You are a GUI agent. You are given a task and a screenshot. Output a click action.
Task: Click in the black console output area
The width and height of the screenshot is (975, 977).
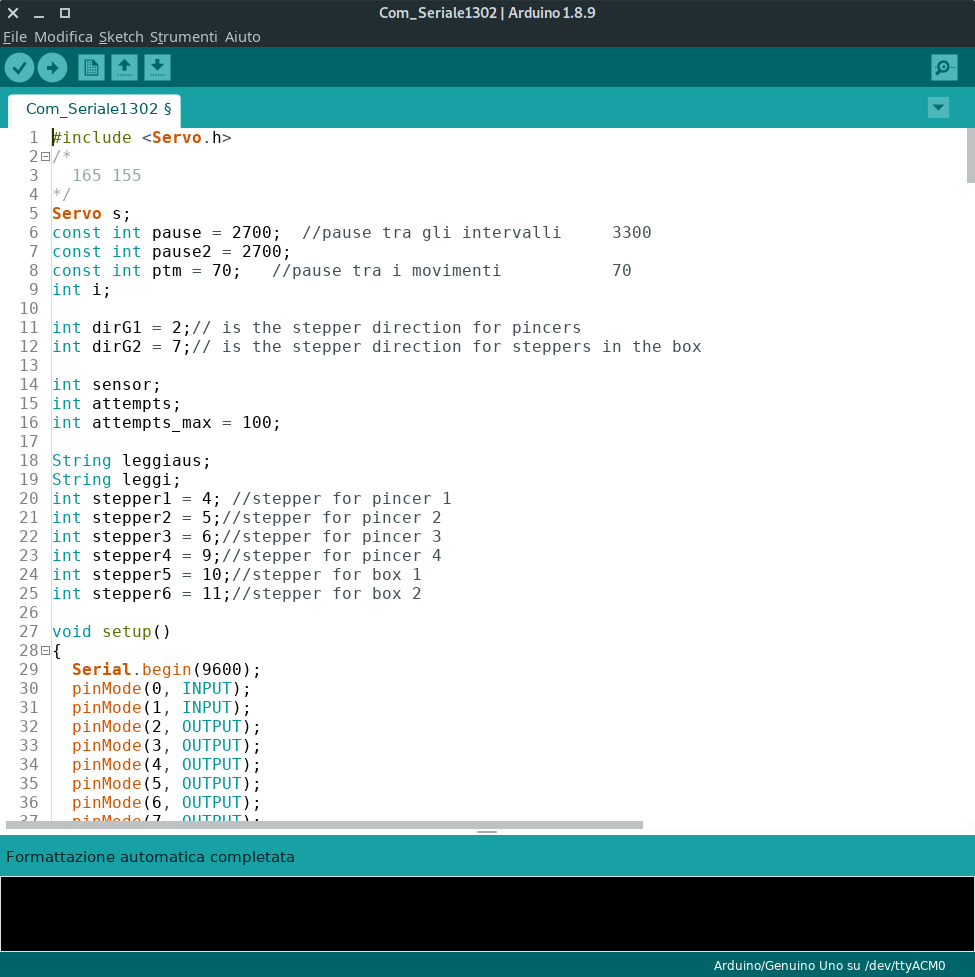(487, 913)
